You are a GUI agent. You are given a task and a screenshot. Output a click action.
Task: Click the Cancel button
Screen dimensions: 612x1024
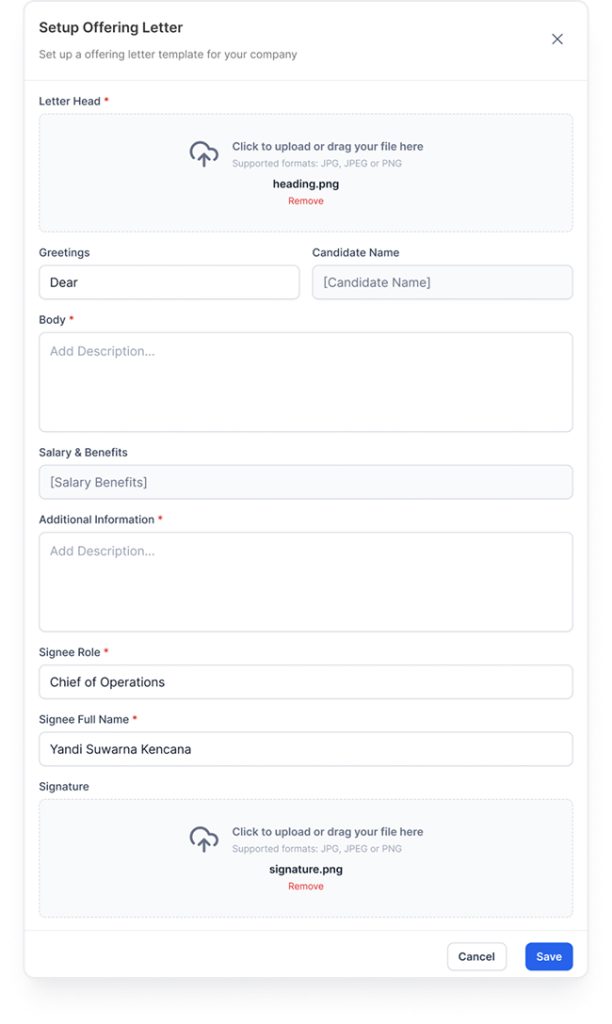476,956
